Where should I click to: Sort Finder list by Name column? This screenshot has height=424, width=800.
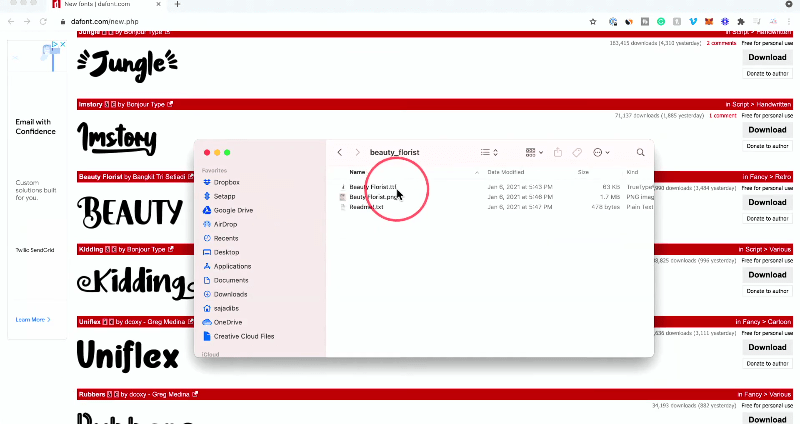tap(357, 172)
